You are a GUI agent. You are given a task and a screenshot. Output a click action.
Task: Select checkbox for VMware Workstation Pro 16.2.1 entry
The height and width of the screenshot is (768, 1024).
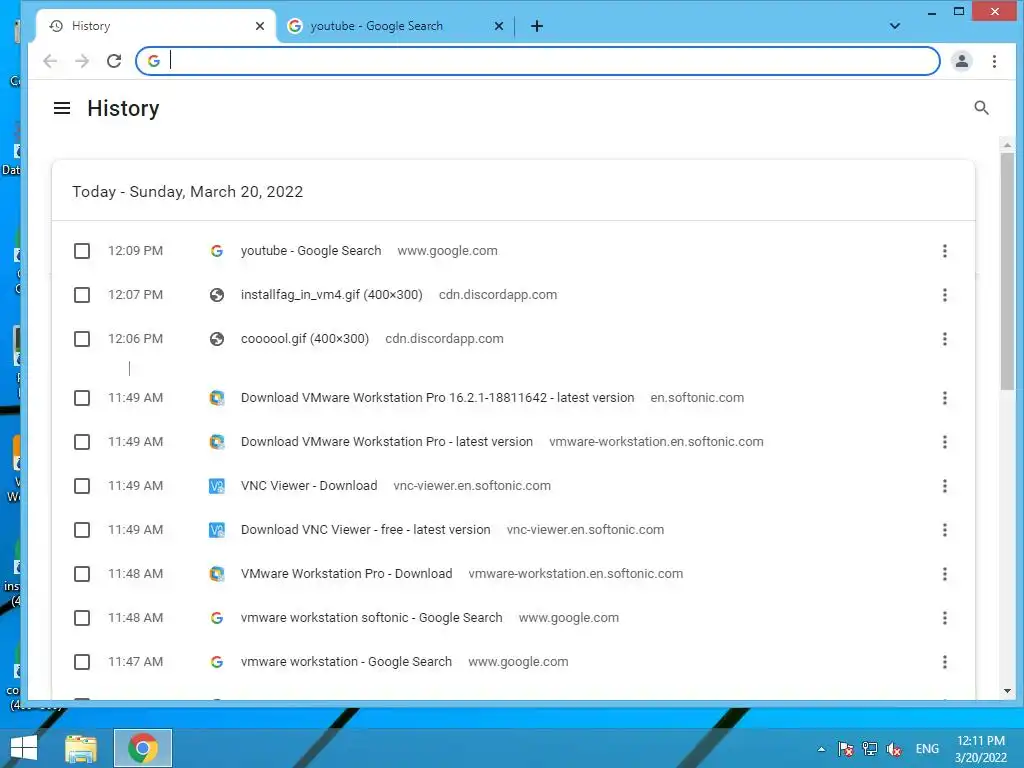pos(82,398)
